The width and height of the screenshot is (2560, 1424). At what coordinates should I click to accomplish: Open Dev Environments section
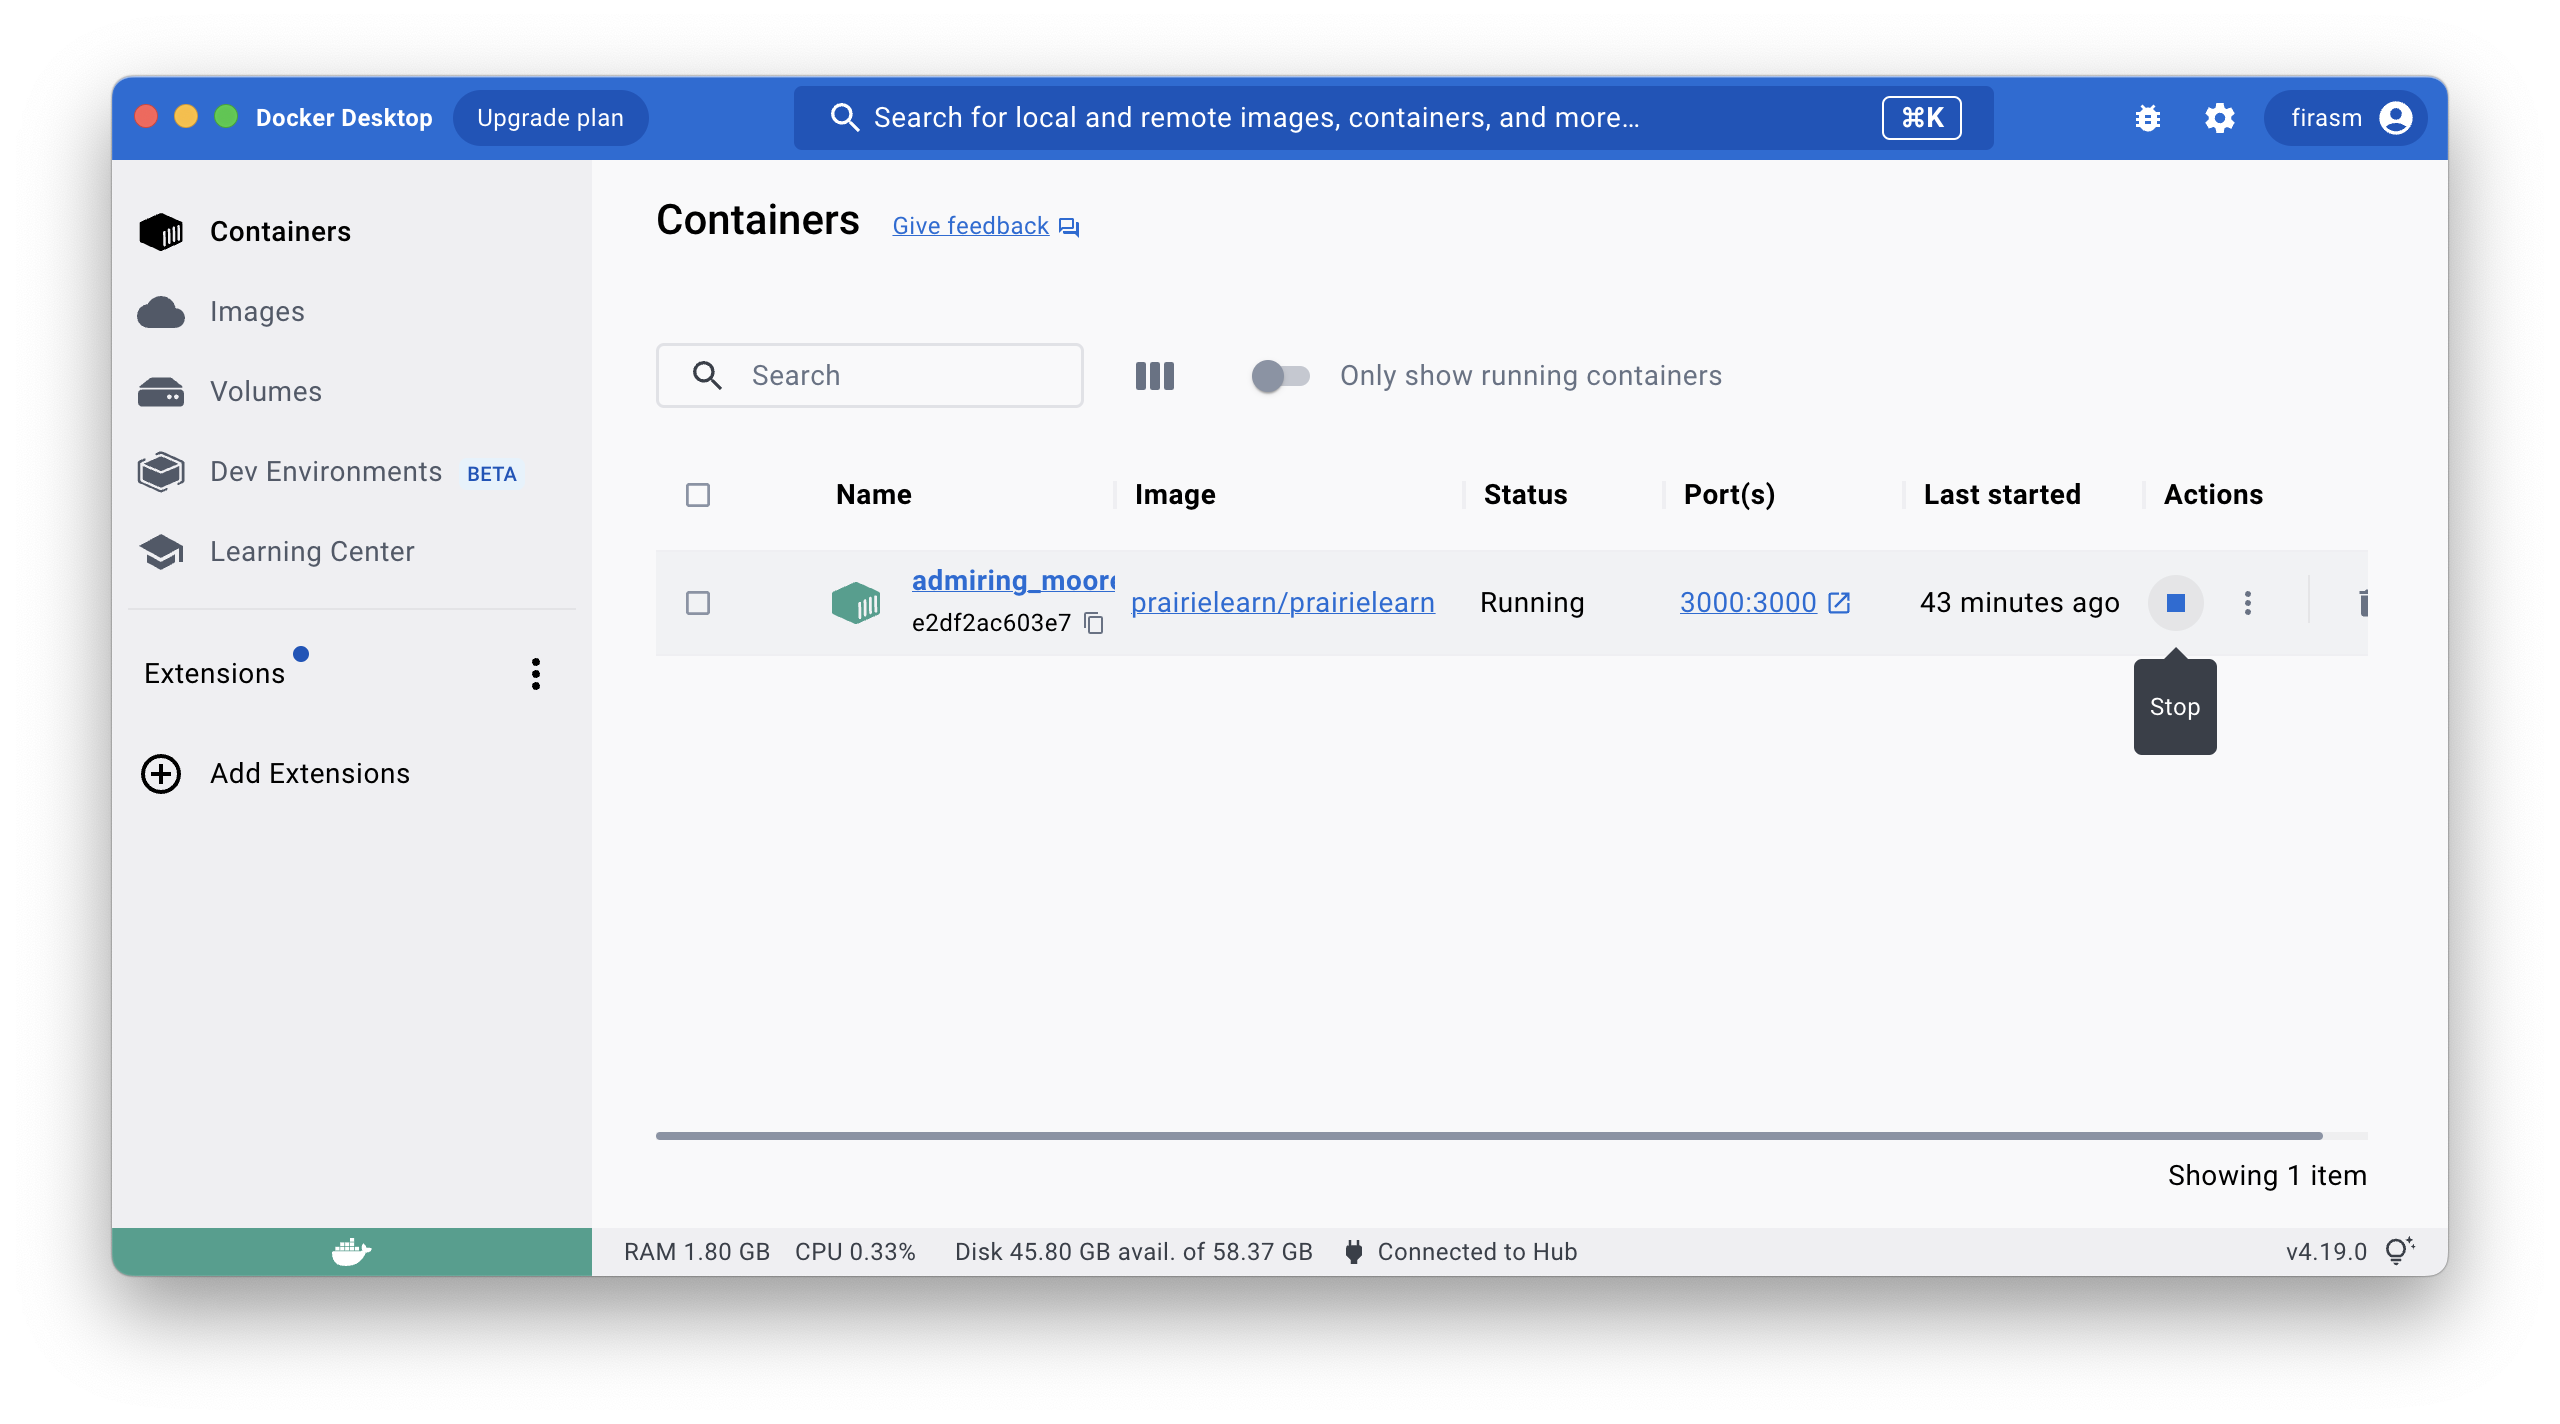pyautogui.click(x=352, y=472)
